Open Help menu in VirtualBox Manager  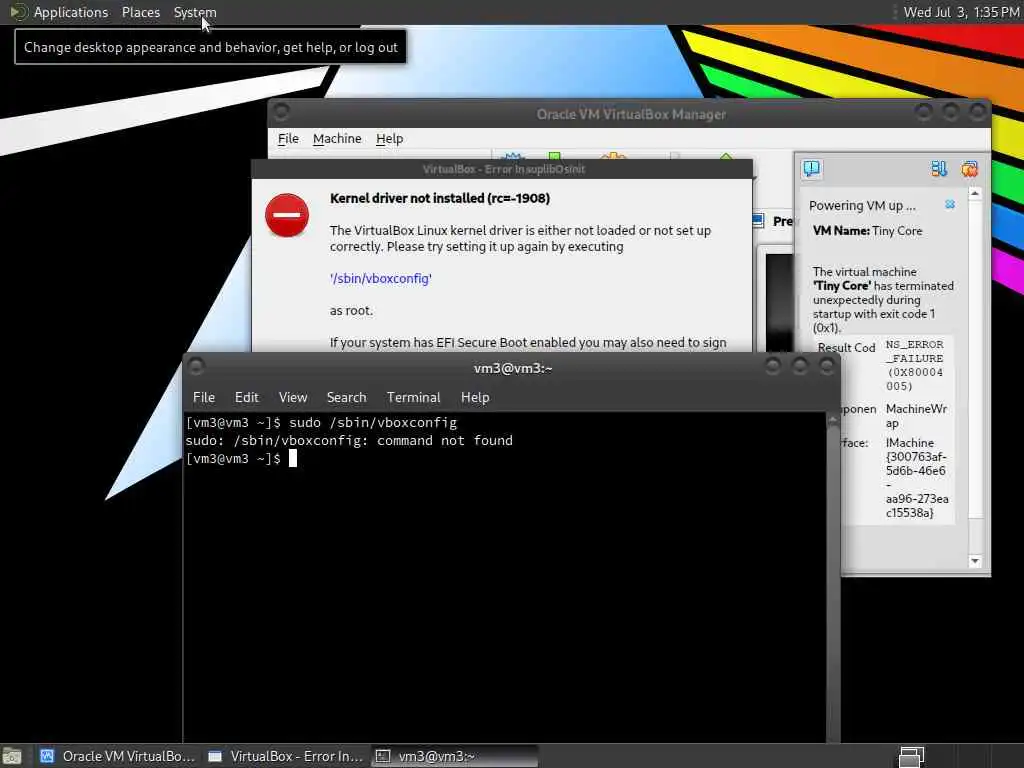click(x=389, y=138)
